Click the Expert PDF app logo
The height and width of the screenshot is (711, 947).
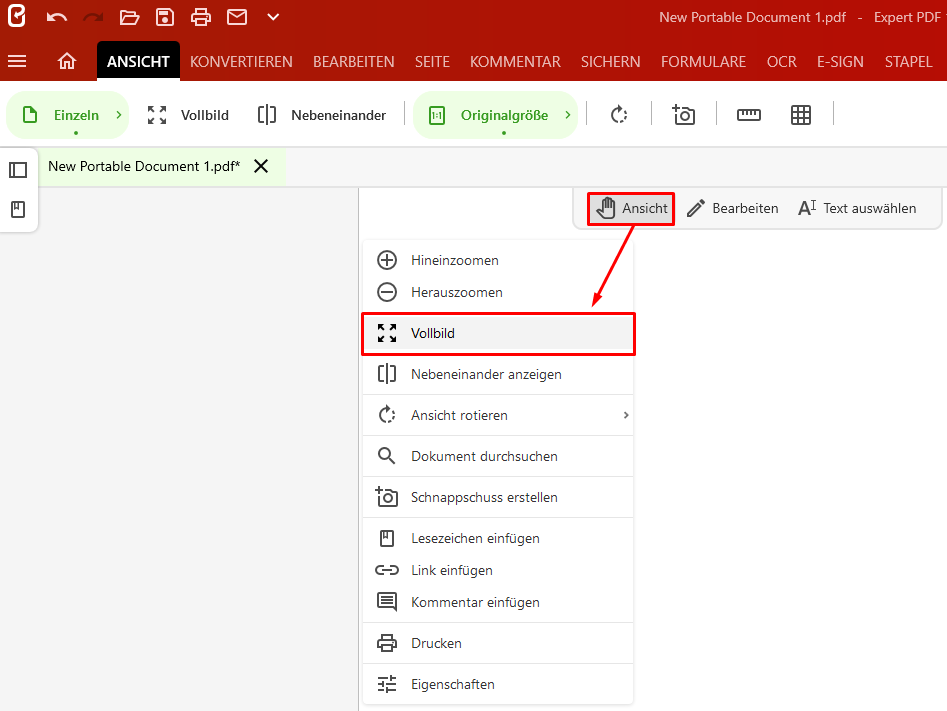click(17, 16)
